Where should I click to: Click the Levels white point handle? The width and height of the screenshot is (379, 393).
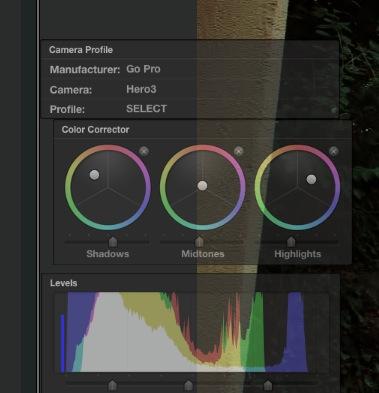268,386
